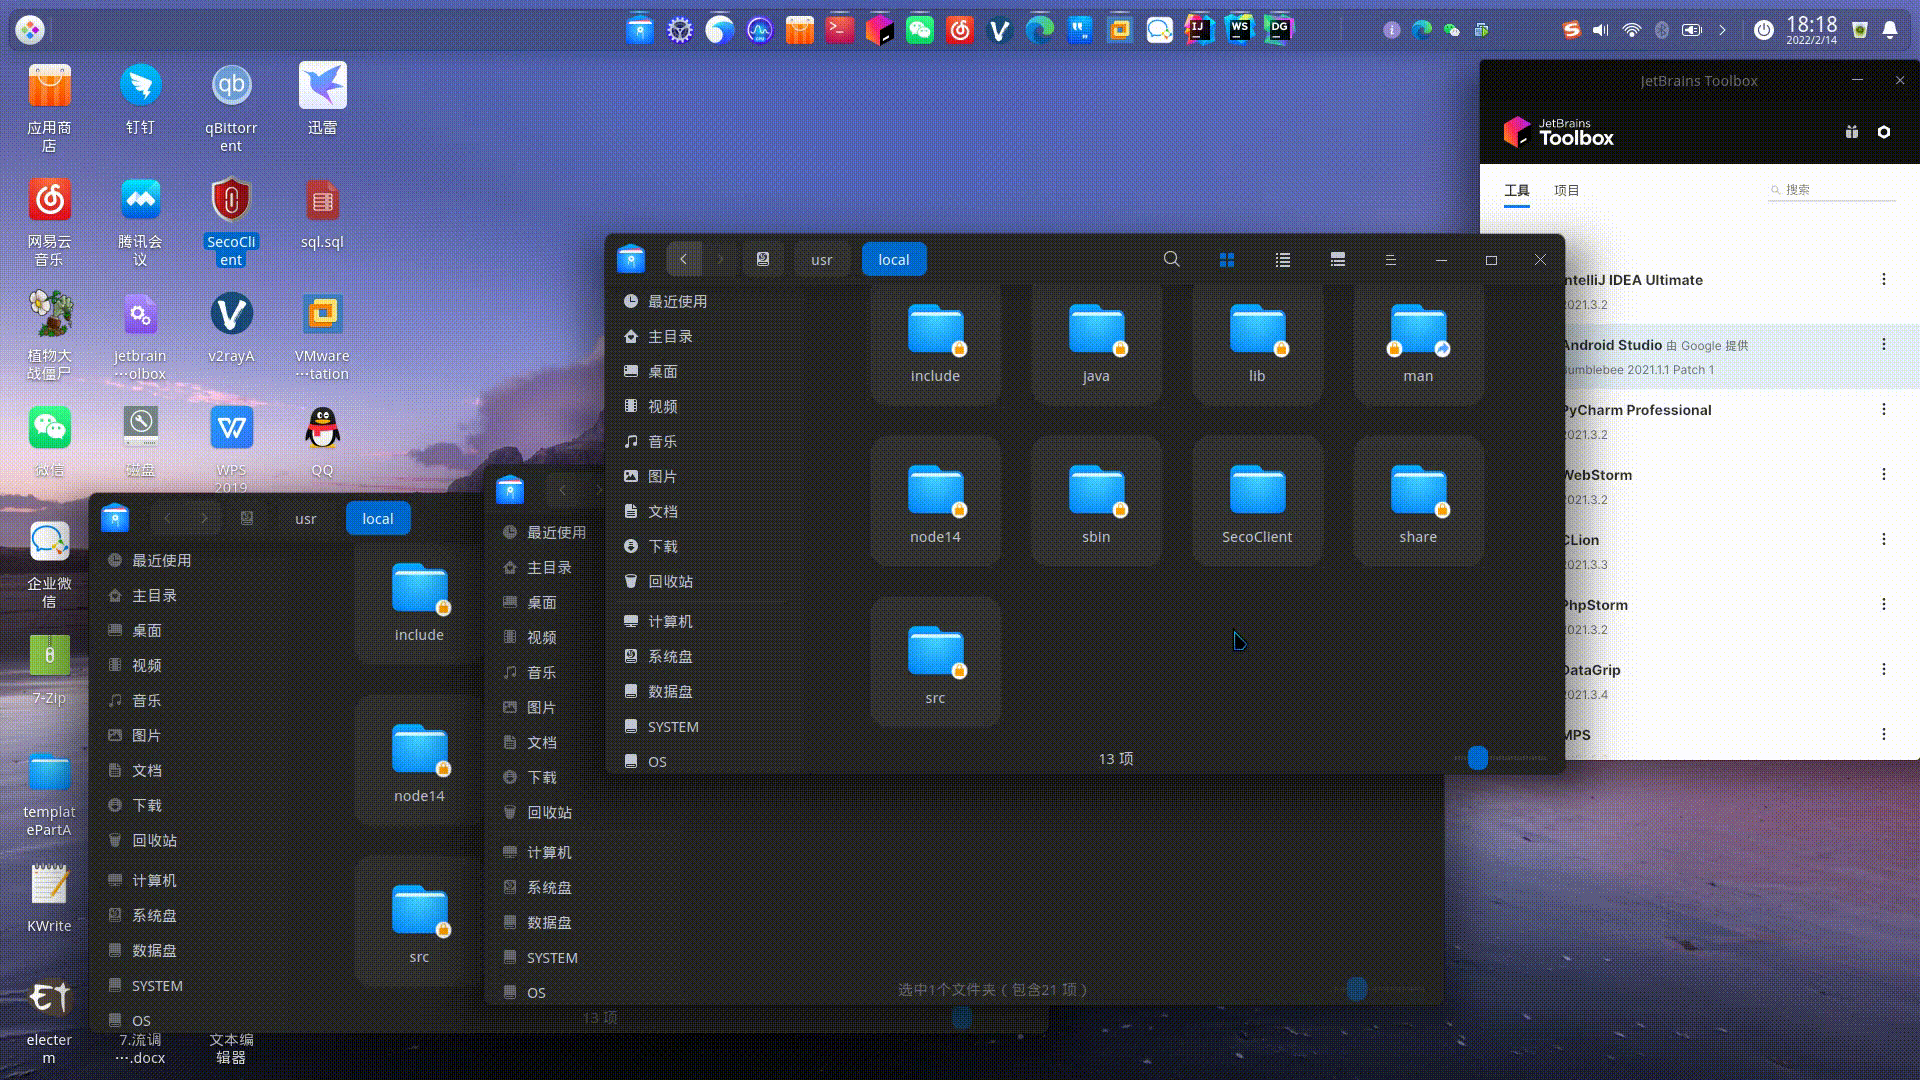Select the 工具 tab in Toolbox
The width and height of the screenshot is (1920, 1080).
point(1516,189)
